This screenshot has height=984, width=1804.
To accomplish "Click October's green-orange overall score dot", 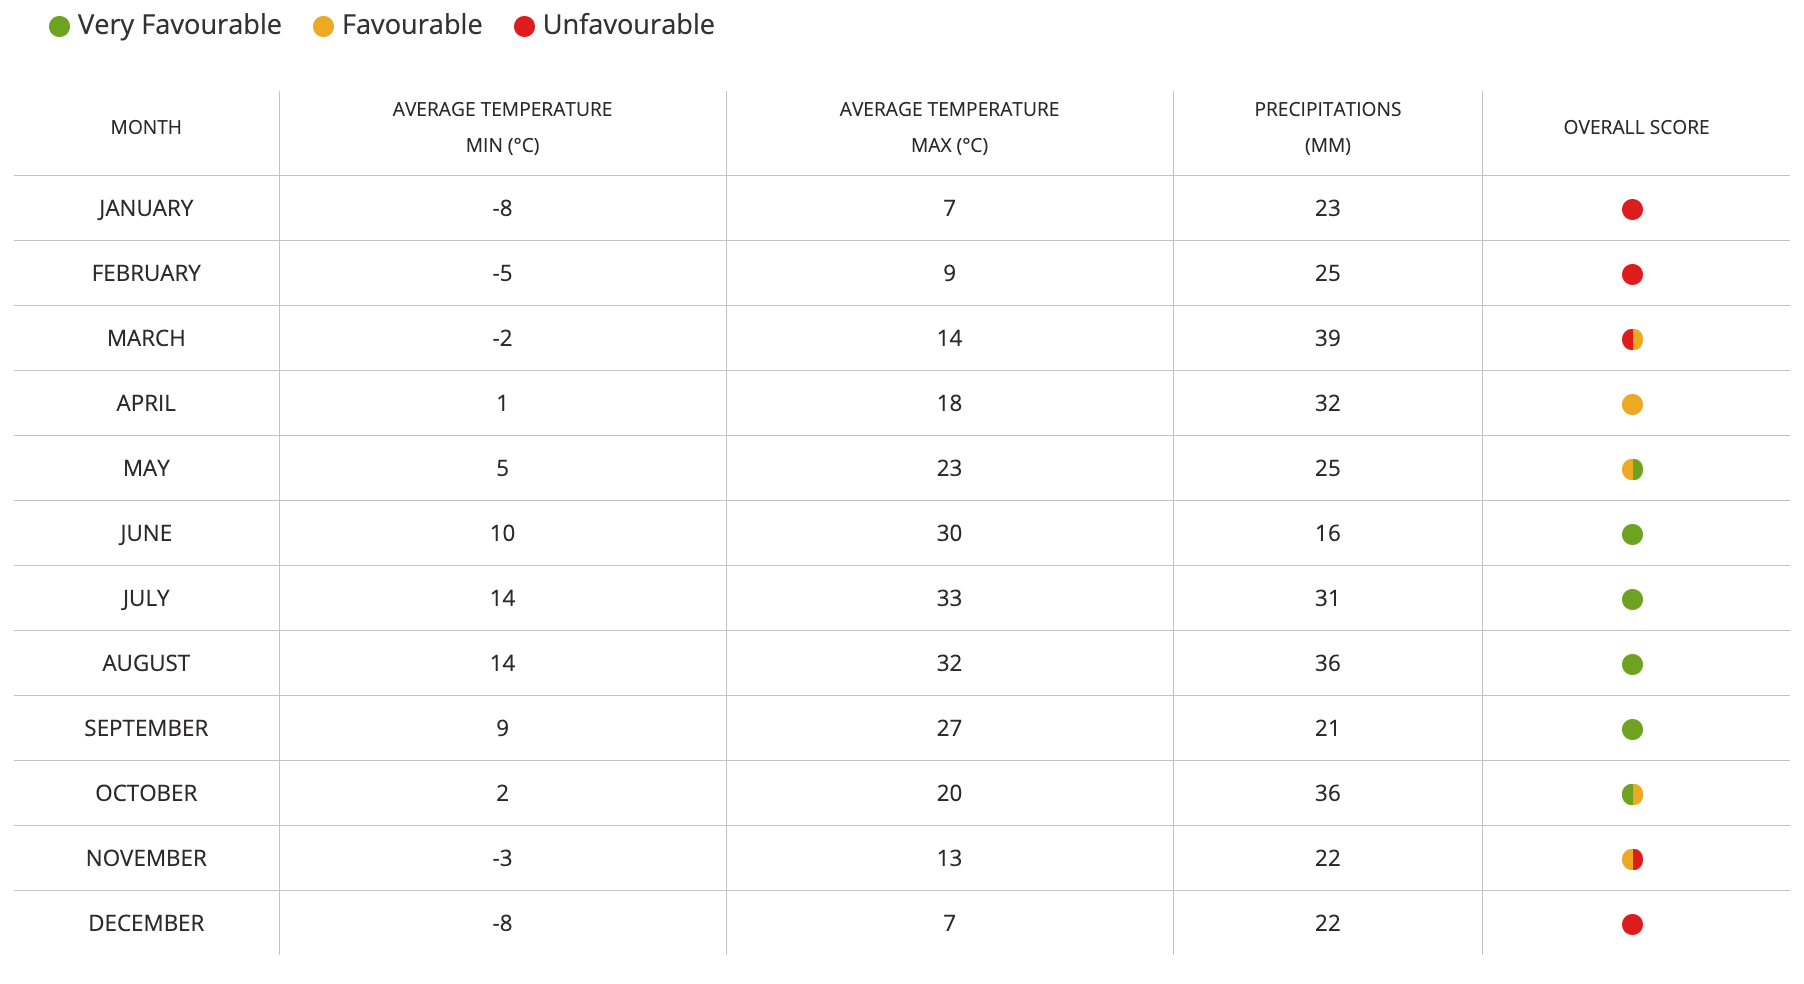I will (x=1632, y=794).
